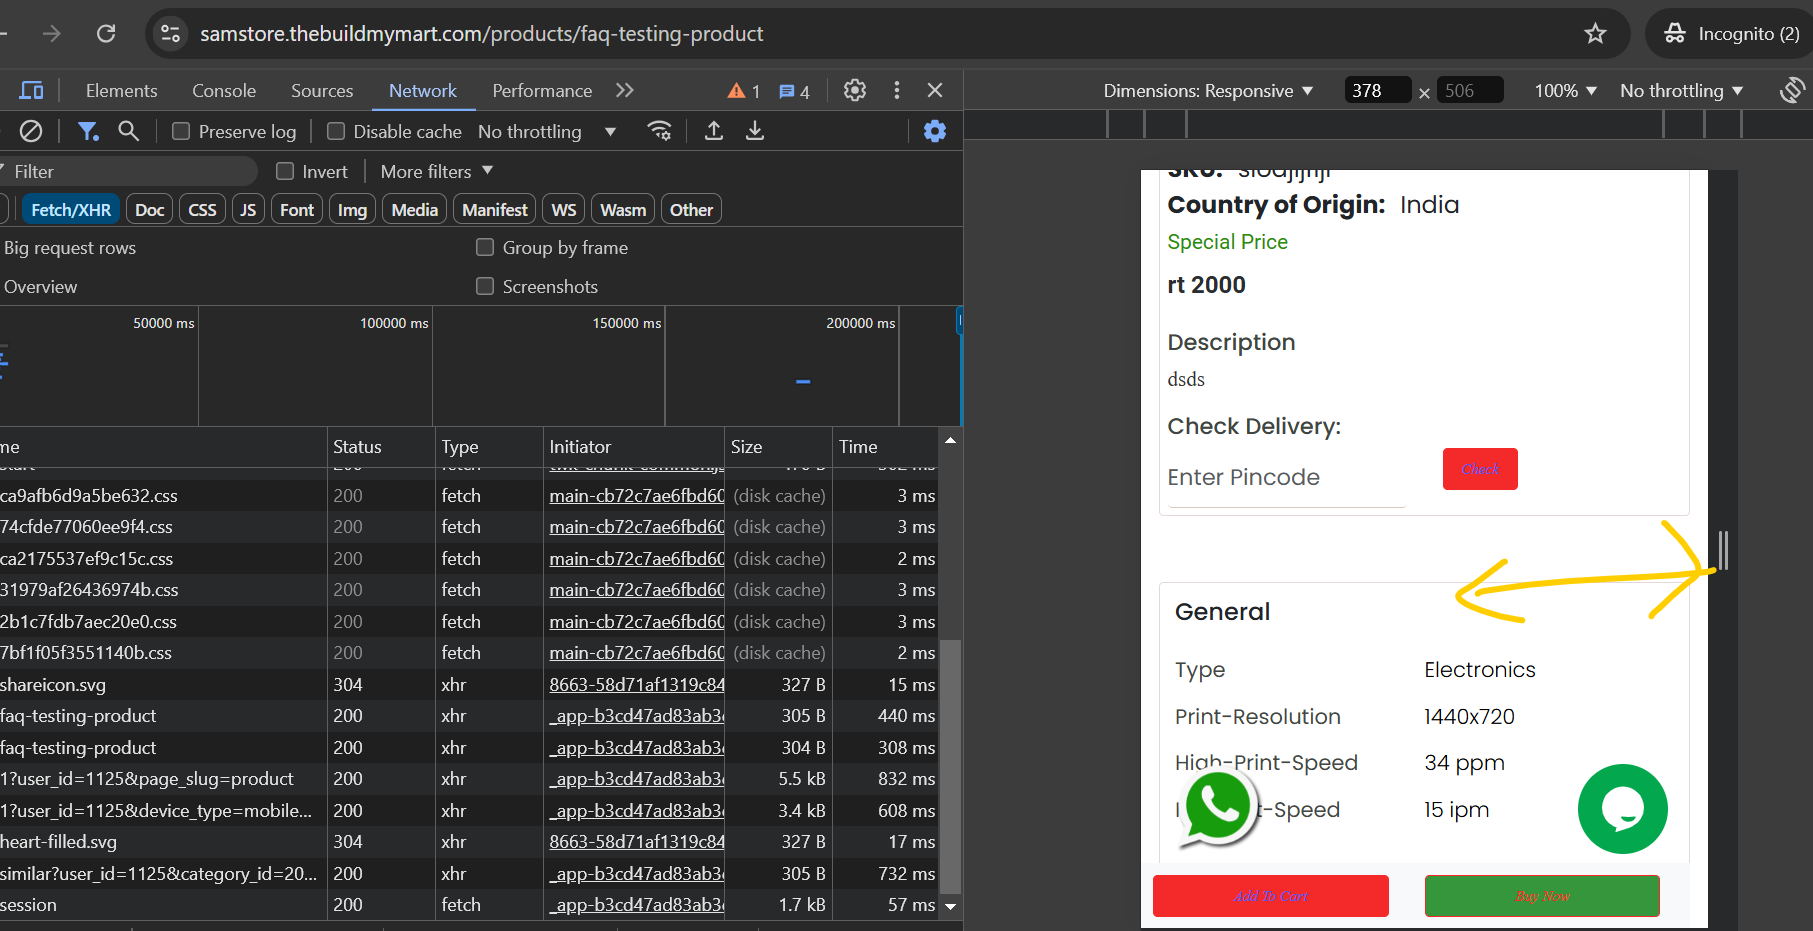Screen dimensions: 1813x931
Task: Edit the viewport height field 506
Action: coord(1470,91)
